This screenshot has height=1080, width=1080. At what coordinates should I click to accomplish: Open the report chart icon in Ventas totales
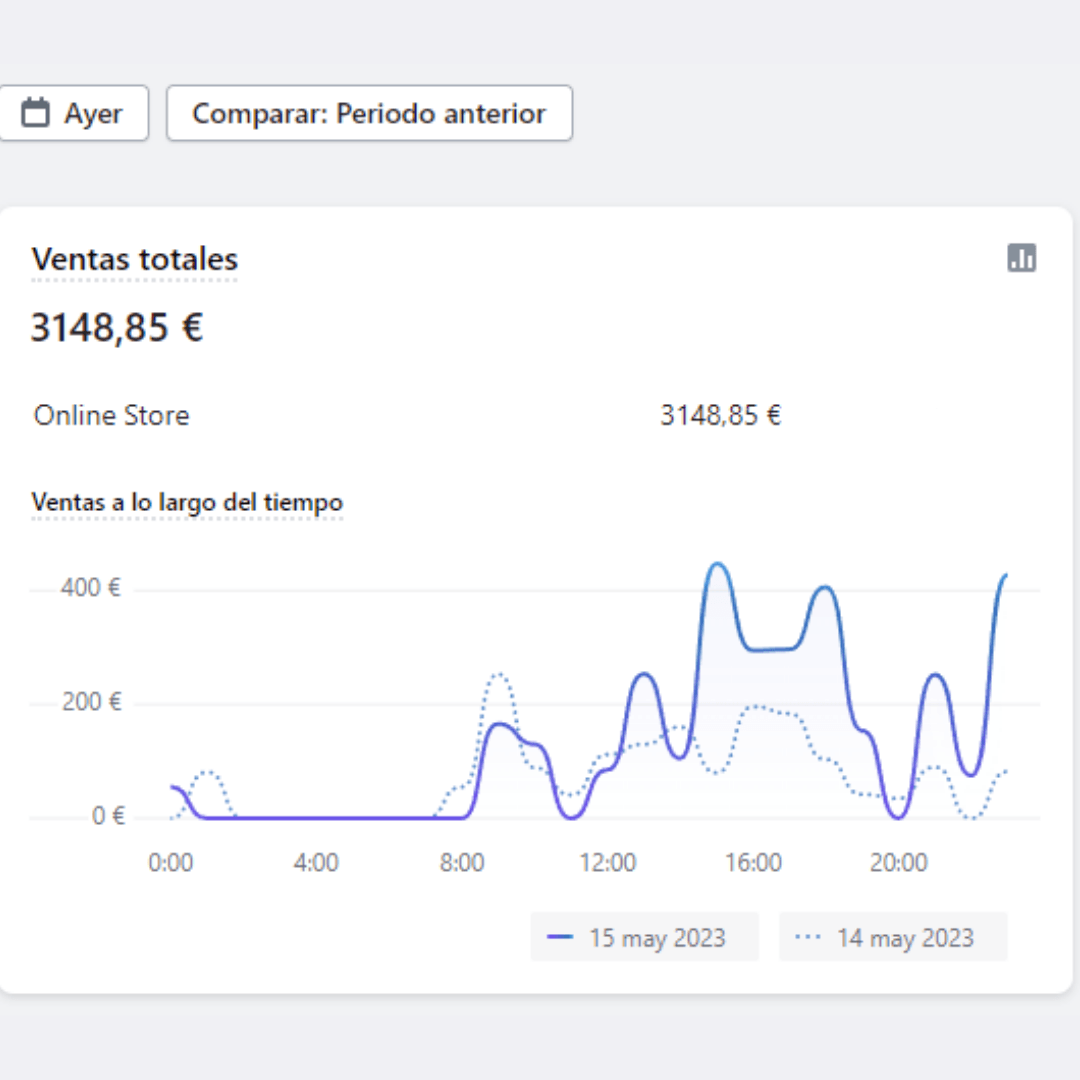[1021, 258]
